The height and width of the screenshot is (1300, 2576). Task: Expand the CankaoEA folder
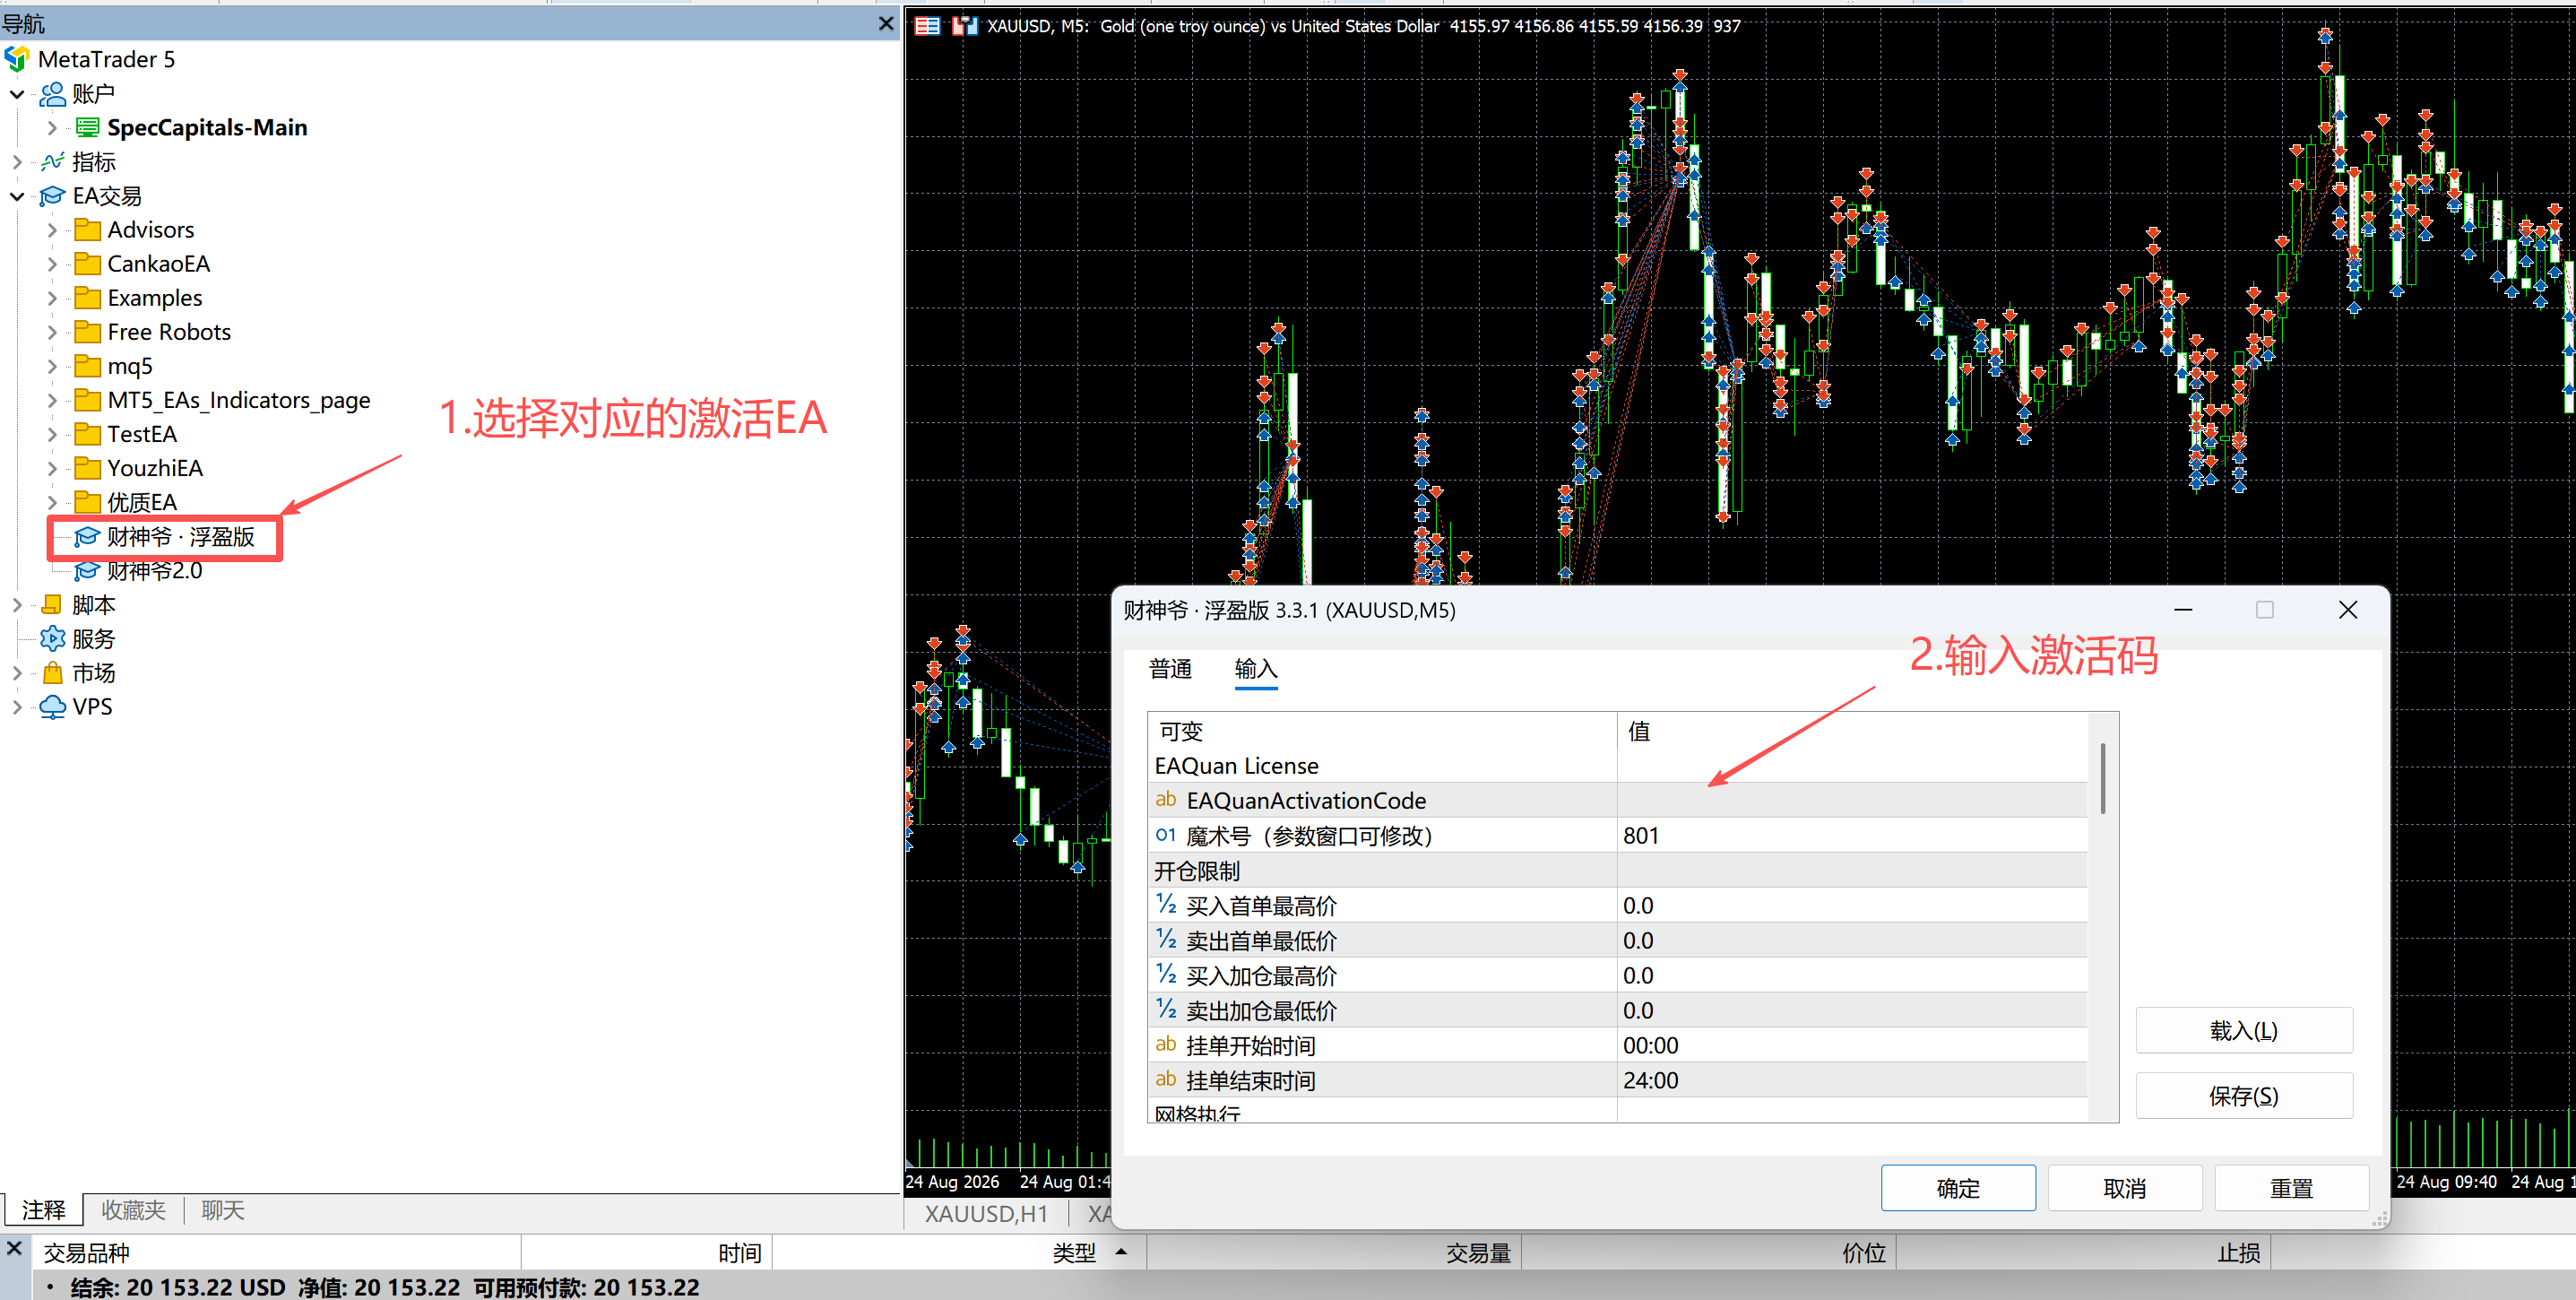[x=52, y=264]
